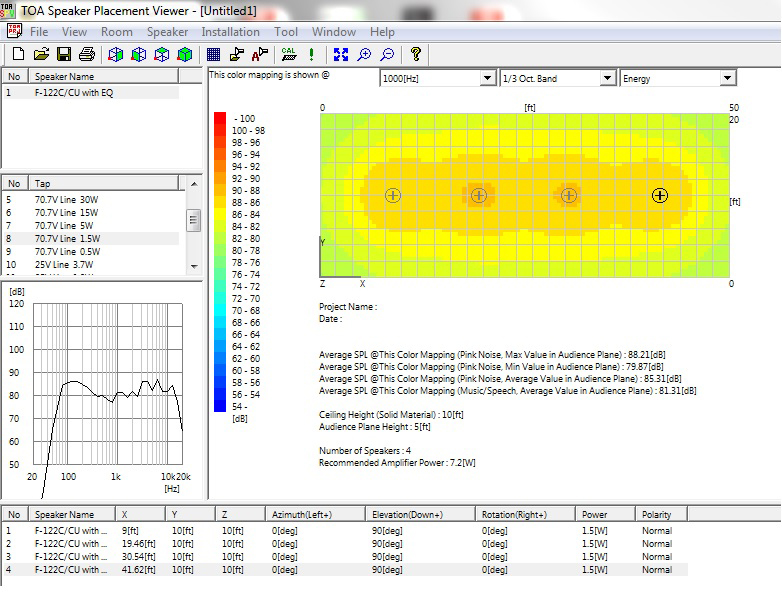Select the speaker marker at far right of map
The width and height of the screenshot is (782, 592).
click(x=660, y=196)
